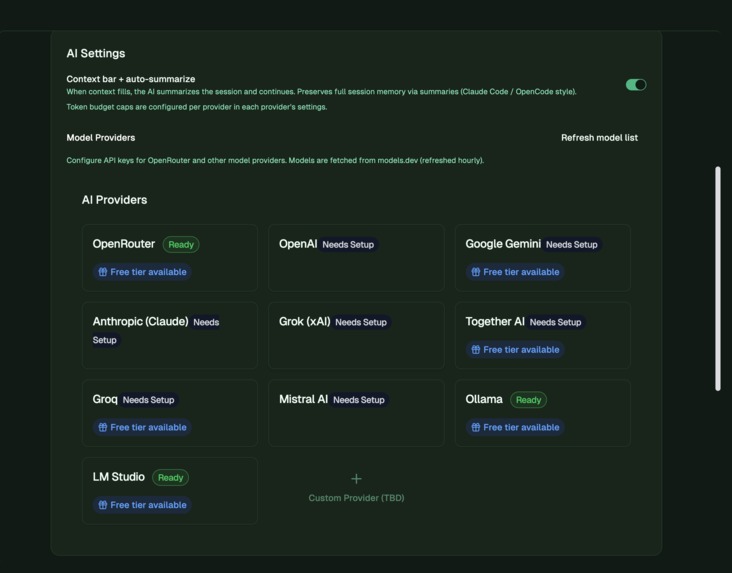732x573 pixels.
Task: Open the OpenRouter provider card
Action: (x=170, y=258)
